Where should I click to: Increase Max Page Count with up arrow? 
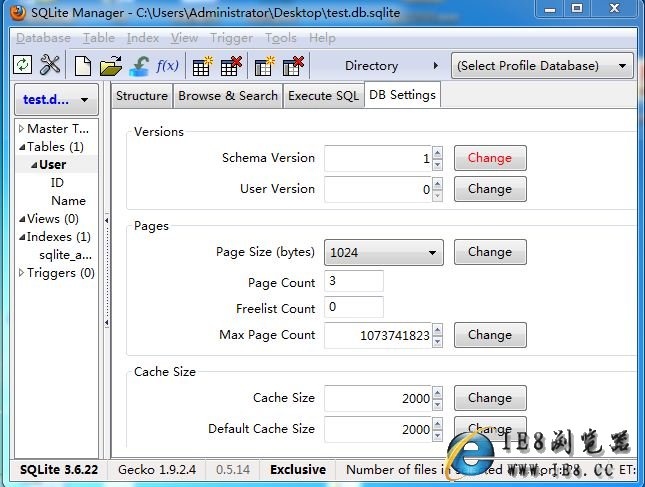point(437,329)
